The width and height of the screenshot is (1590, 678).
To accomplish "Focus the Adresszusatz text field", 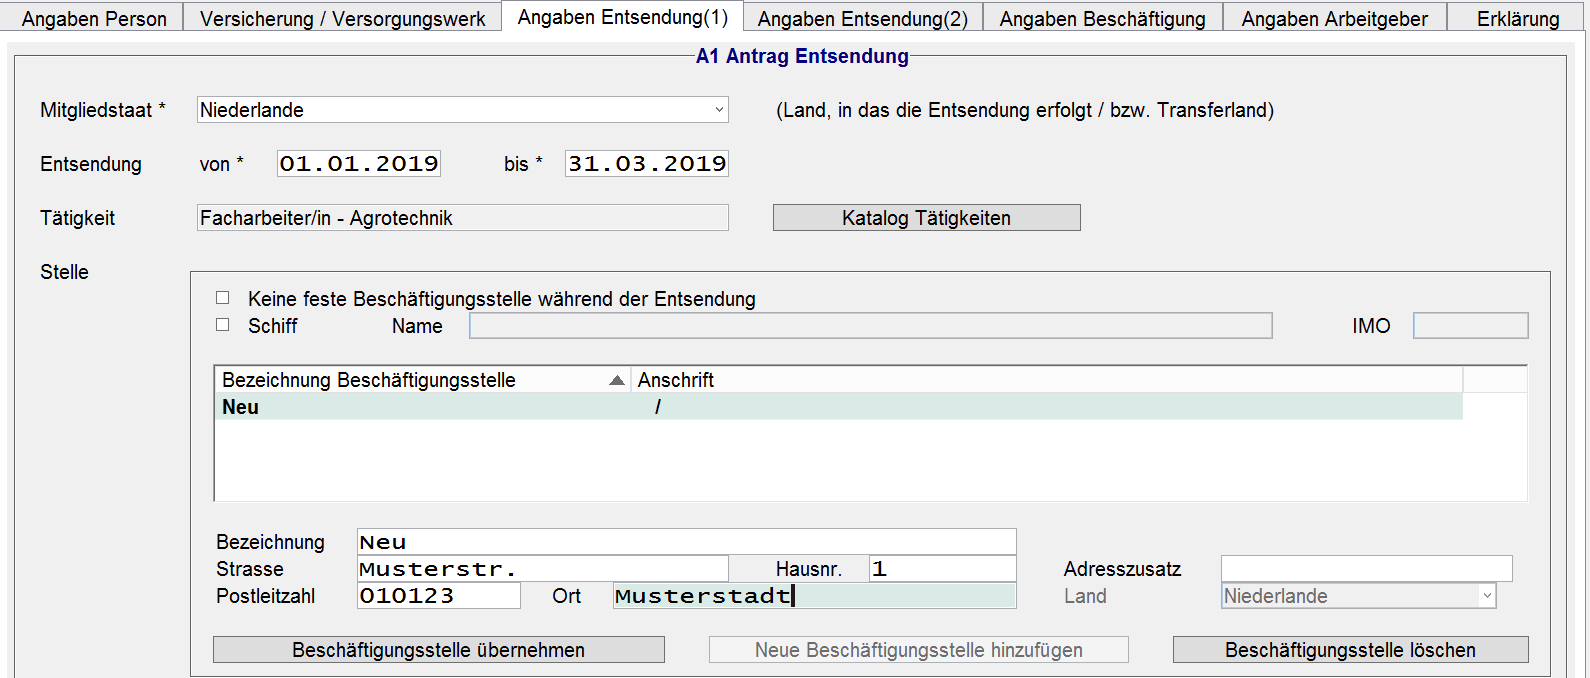I will [x=1365, y=569].
